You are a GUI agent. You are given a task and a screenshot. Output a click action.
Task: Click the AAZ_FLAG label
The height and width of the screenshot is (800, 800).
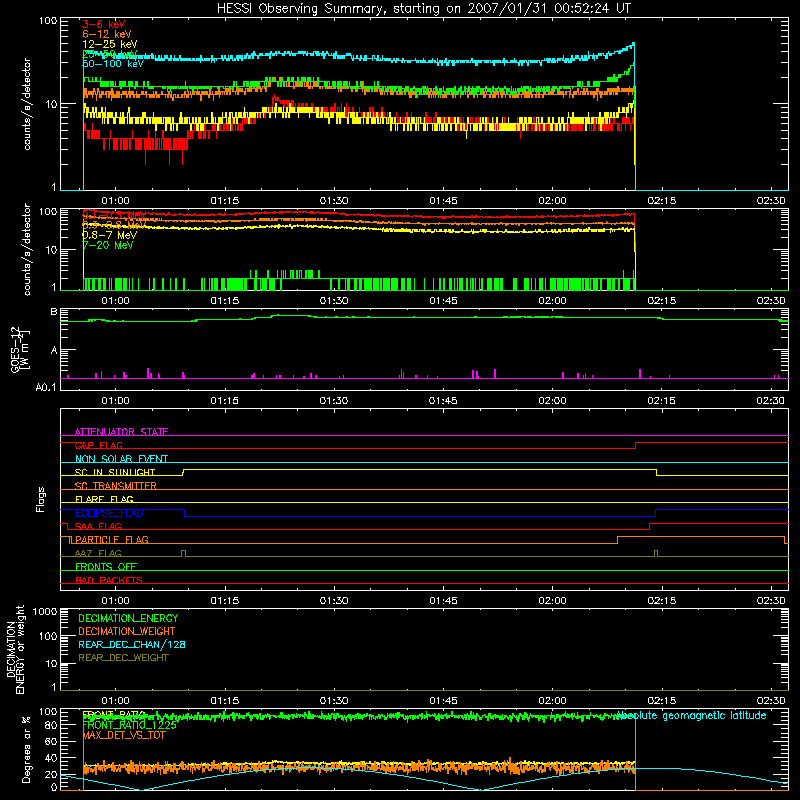coord(98,553)
